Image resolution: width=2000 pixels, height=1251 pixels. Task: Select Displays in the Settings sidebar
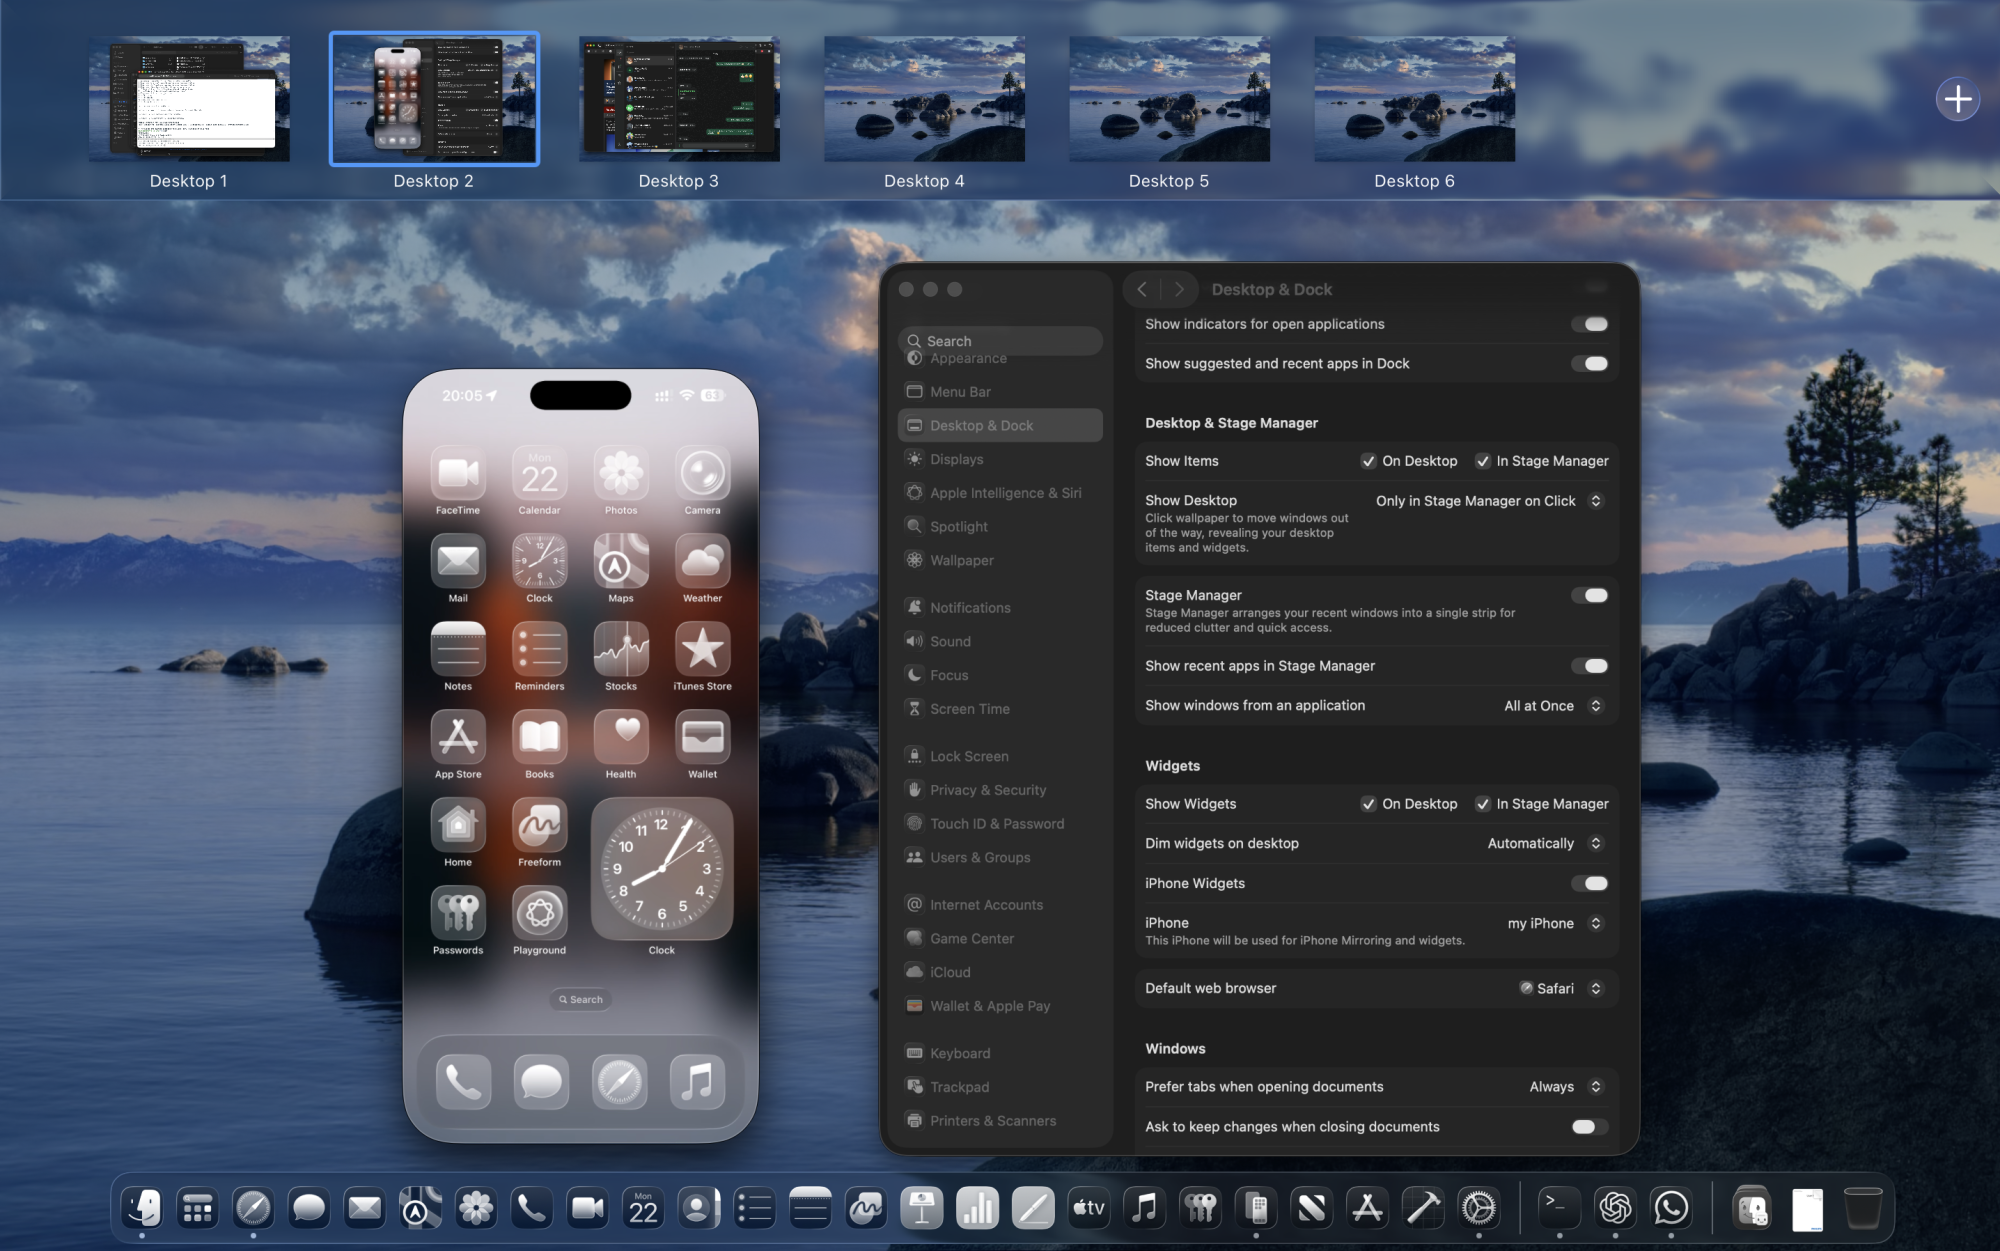1000,459
